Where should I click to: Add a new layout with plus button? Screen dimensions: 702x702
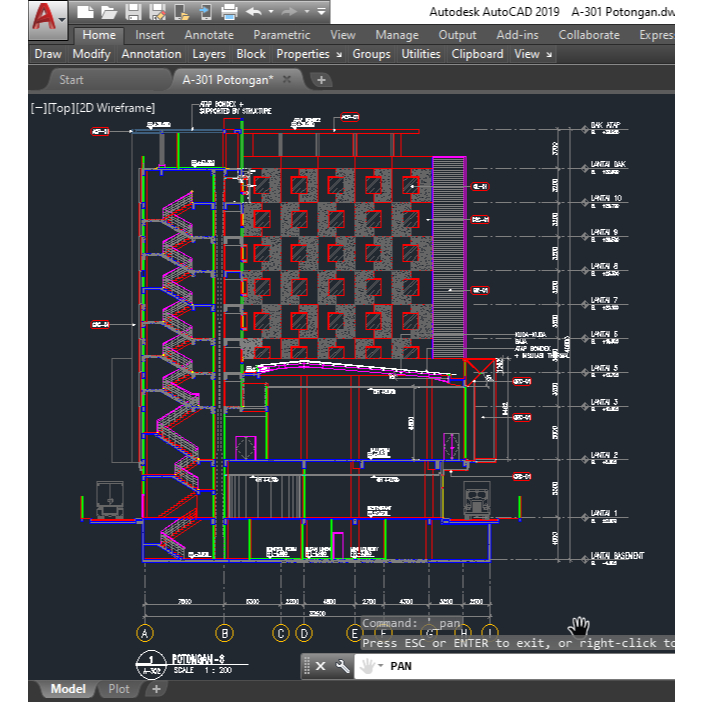[156, 689]
